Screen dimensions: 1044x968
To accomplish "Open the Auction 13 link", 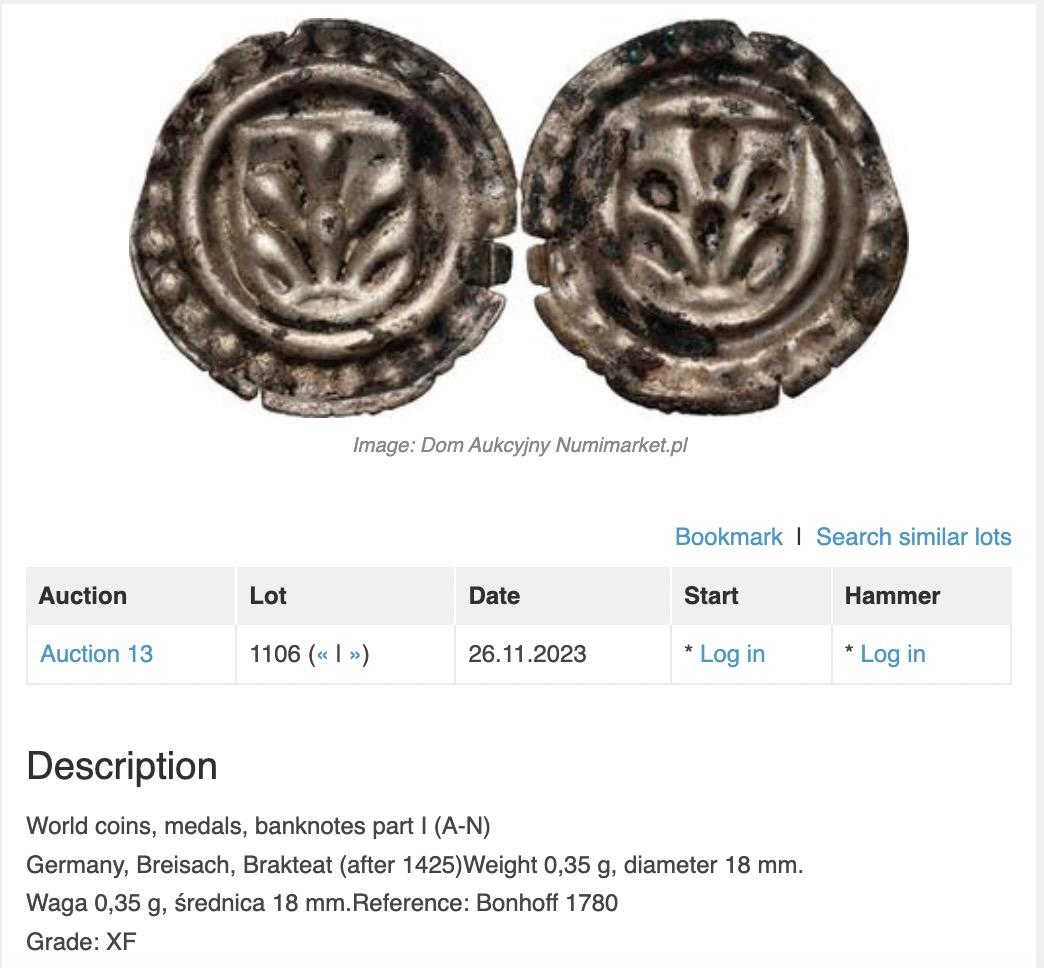I will (x=96, y=654).
